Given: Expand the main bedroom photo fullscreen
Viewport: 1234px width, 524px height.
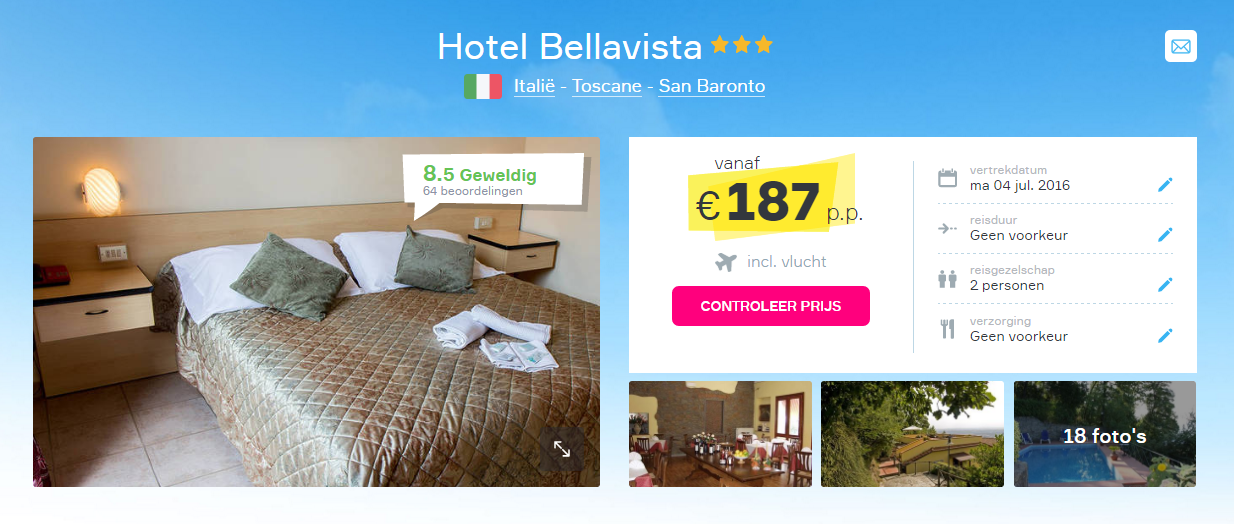Looking at the screenshot, I should (562, 450).
